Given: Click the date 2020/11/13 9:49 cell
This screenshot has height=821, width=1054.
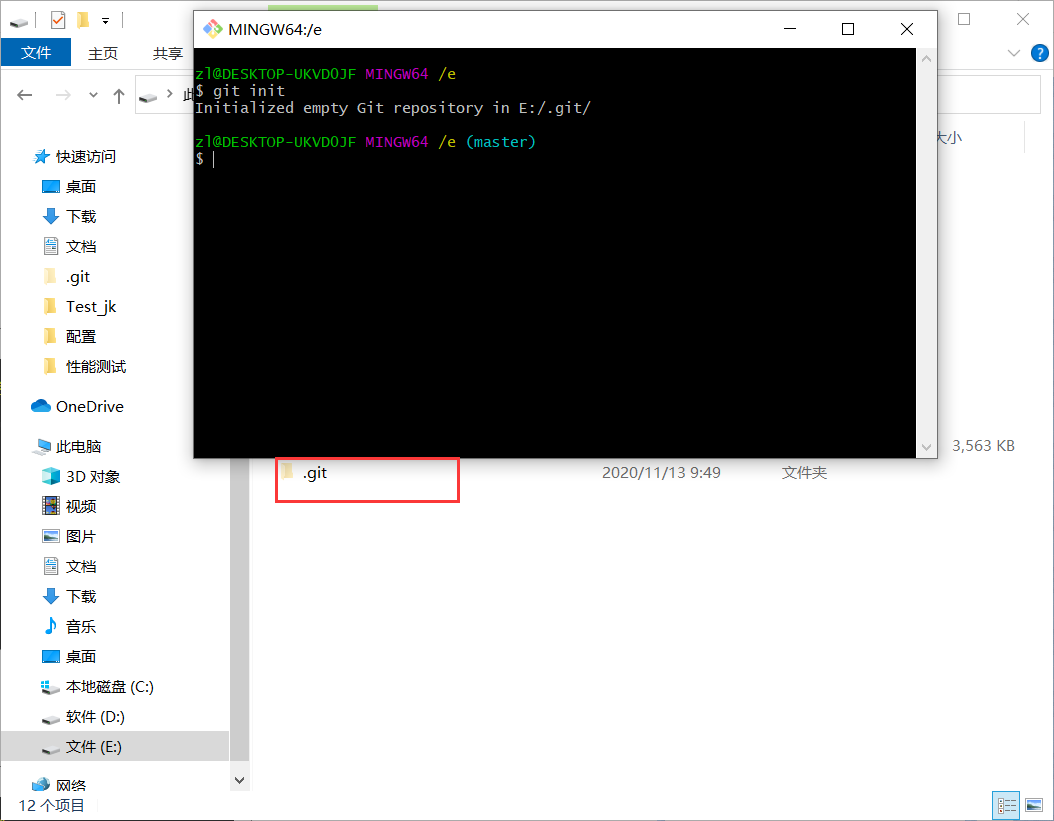Looking at the screenshot, I should [x=661, y=473].
